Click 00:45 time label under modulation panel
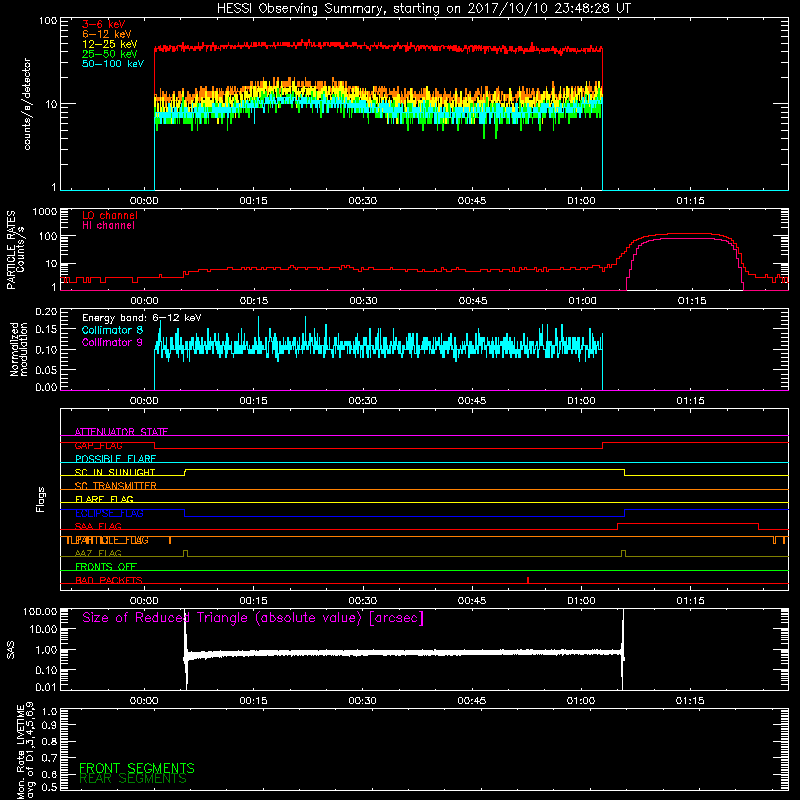The image size is (800, 800). 472,401
